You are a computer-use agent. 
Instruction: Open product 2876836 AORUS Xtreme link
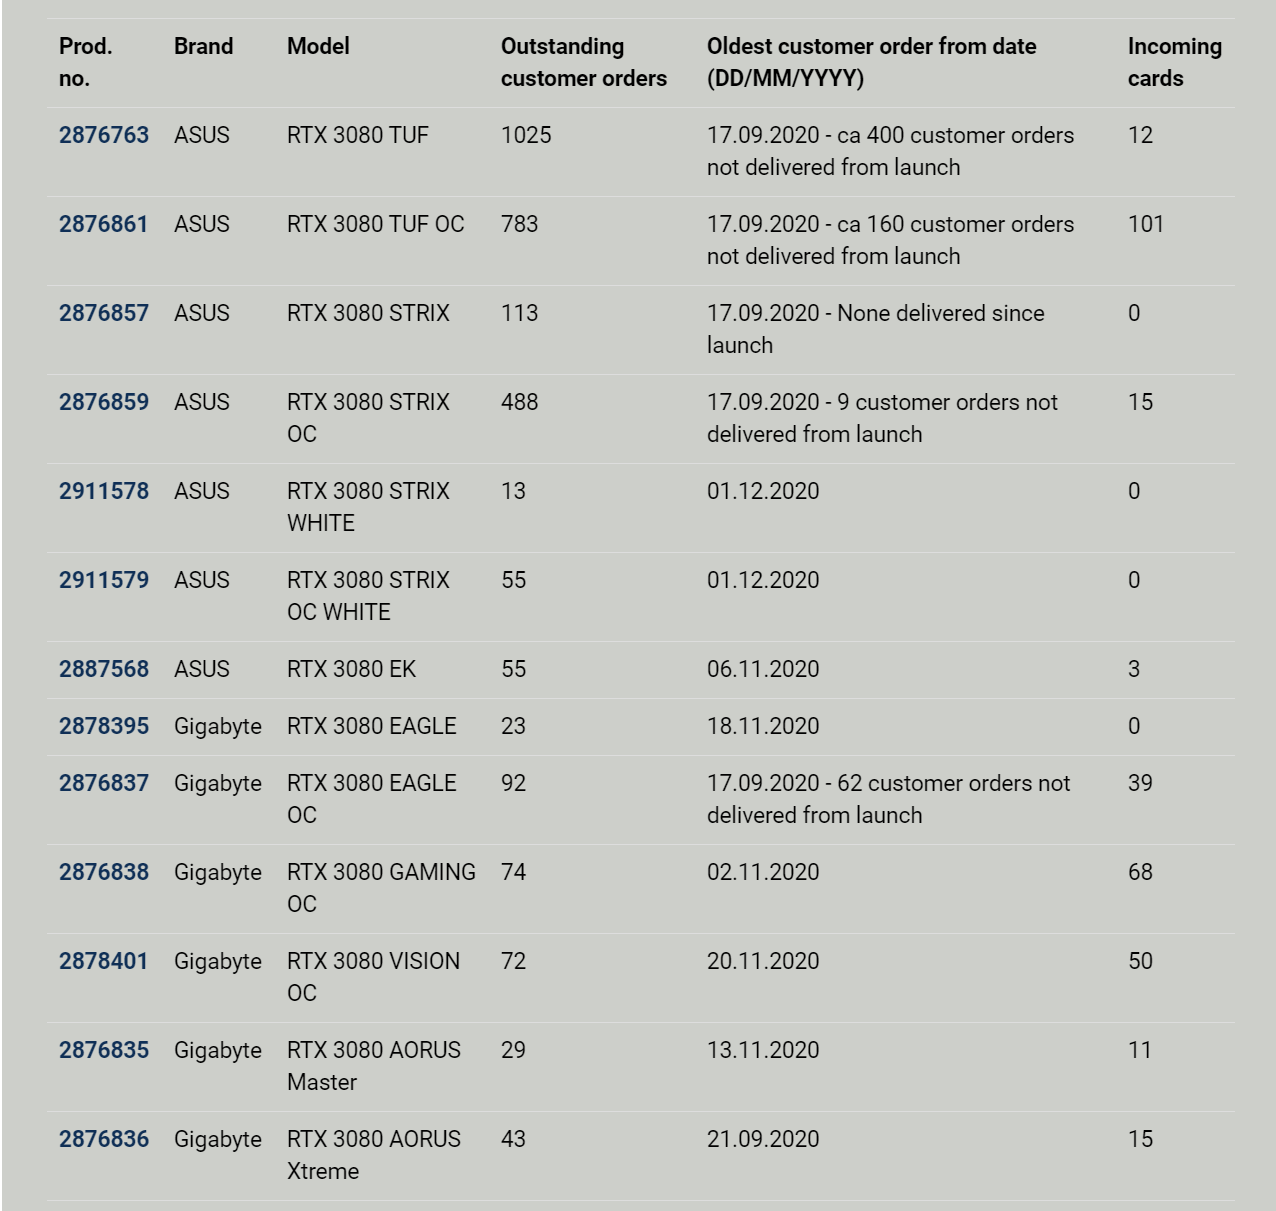104,1139
